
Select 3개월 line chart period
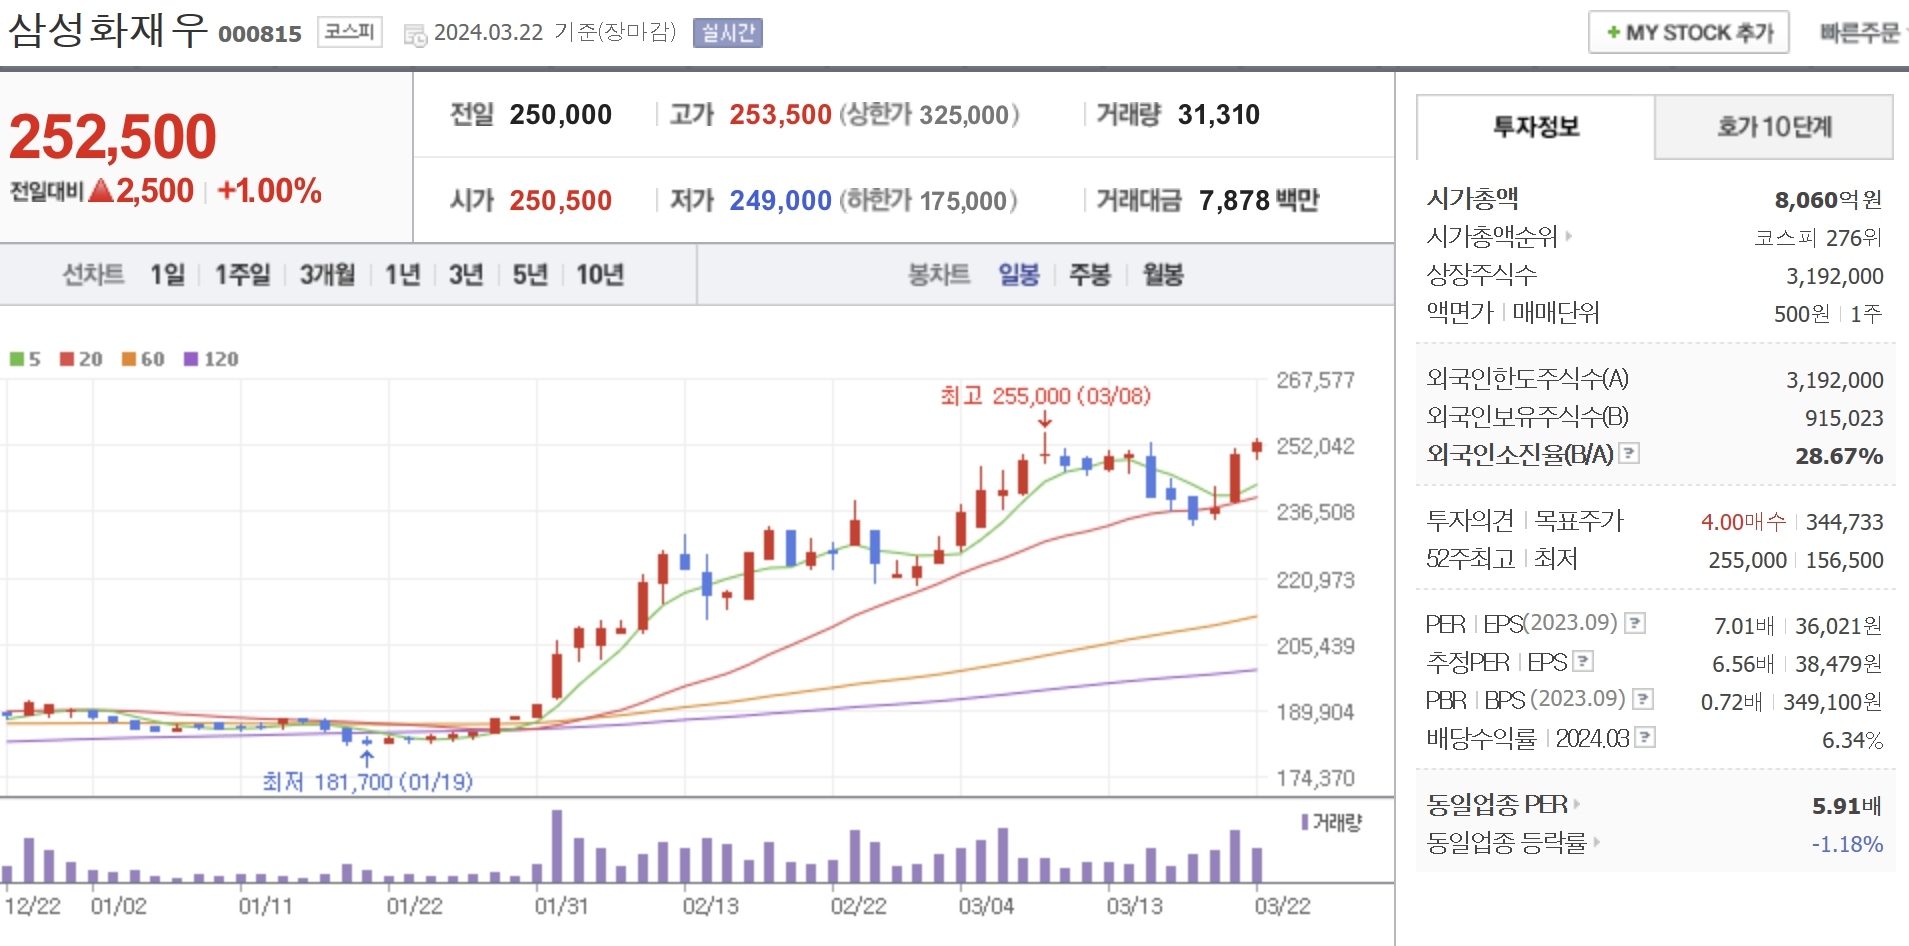[328, 274]
